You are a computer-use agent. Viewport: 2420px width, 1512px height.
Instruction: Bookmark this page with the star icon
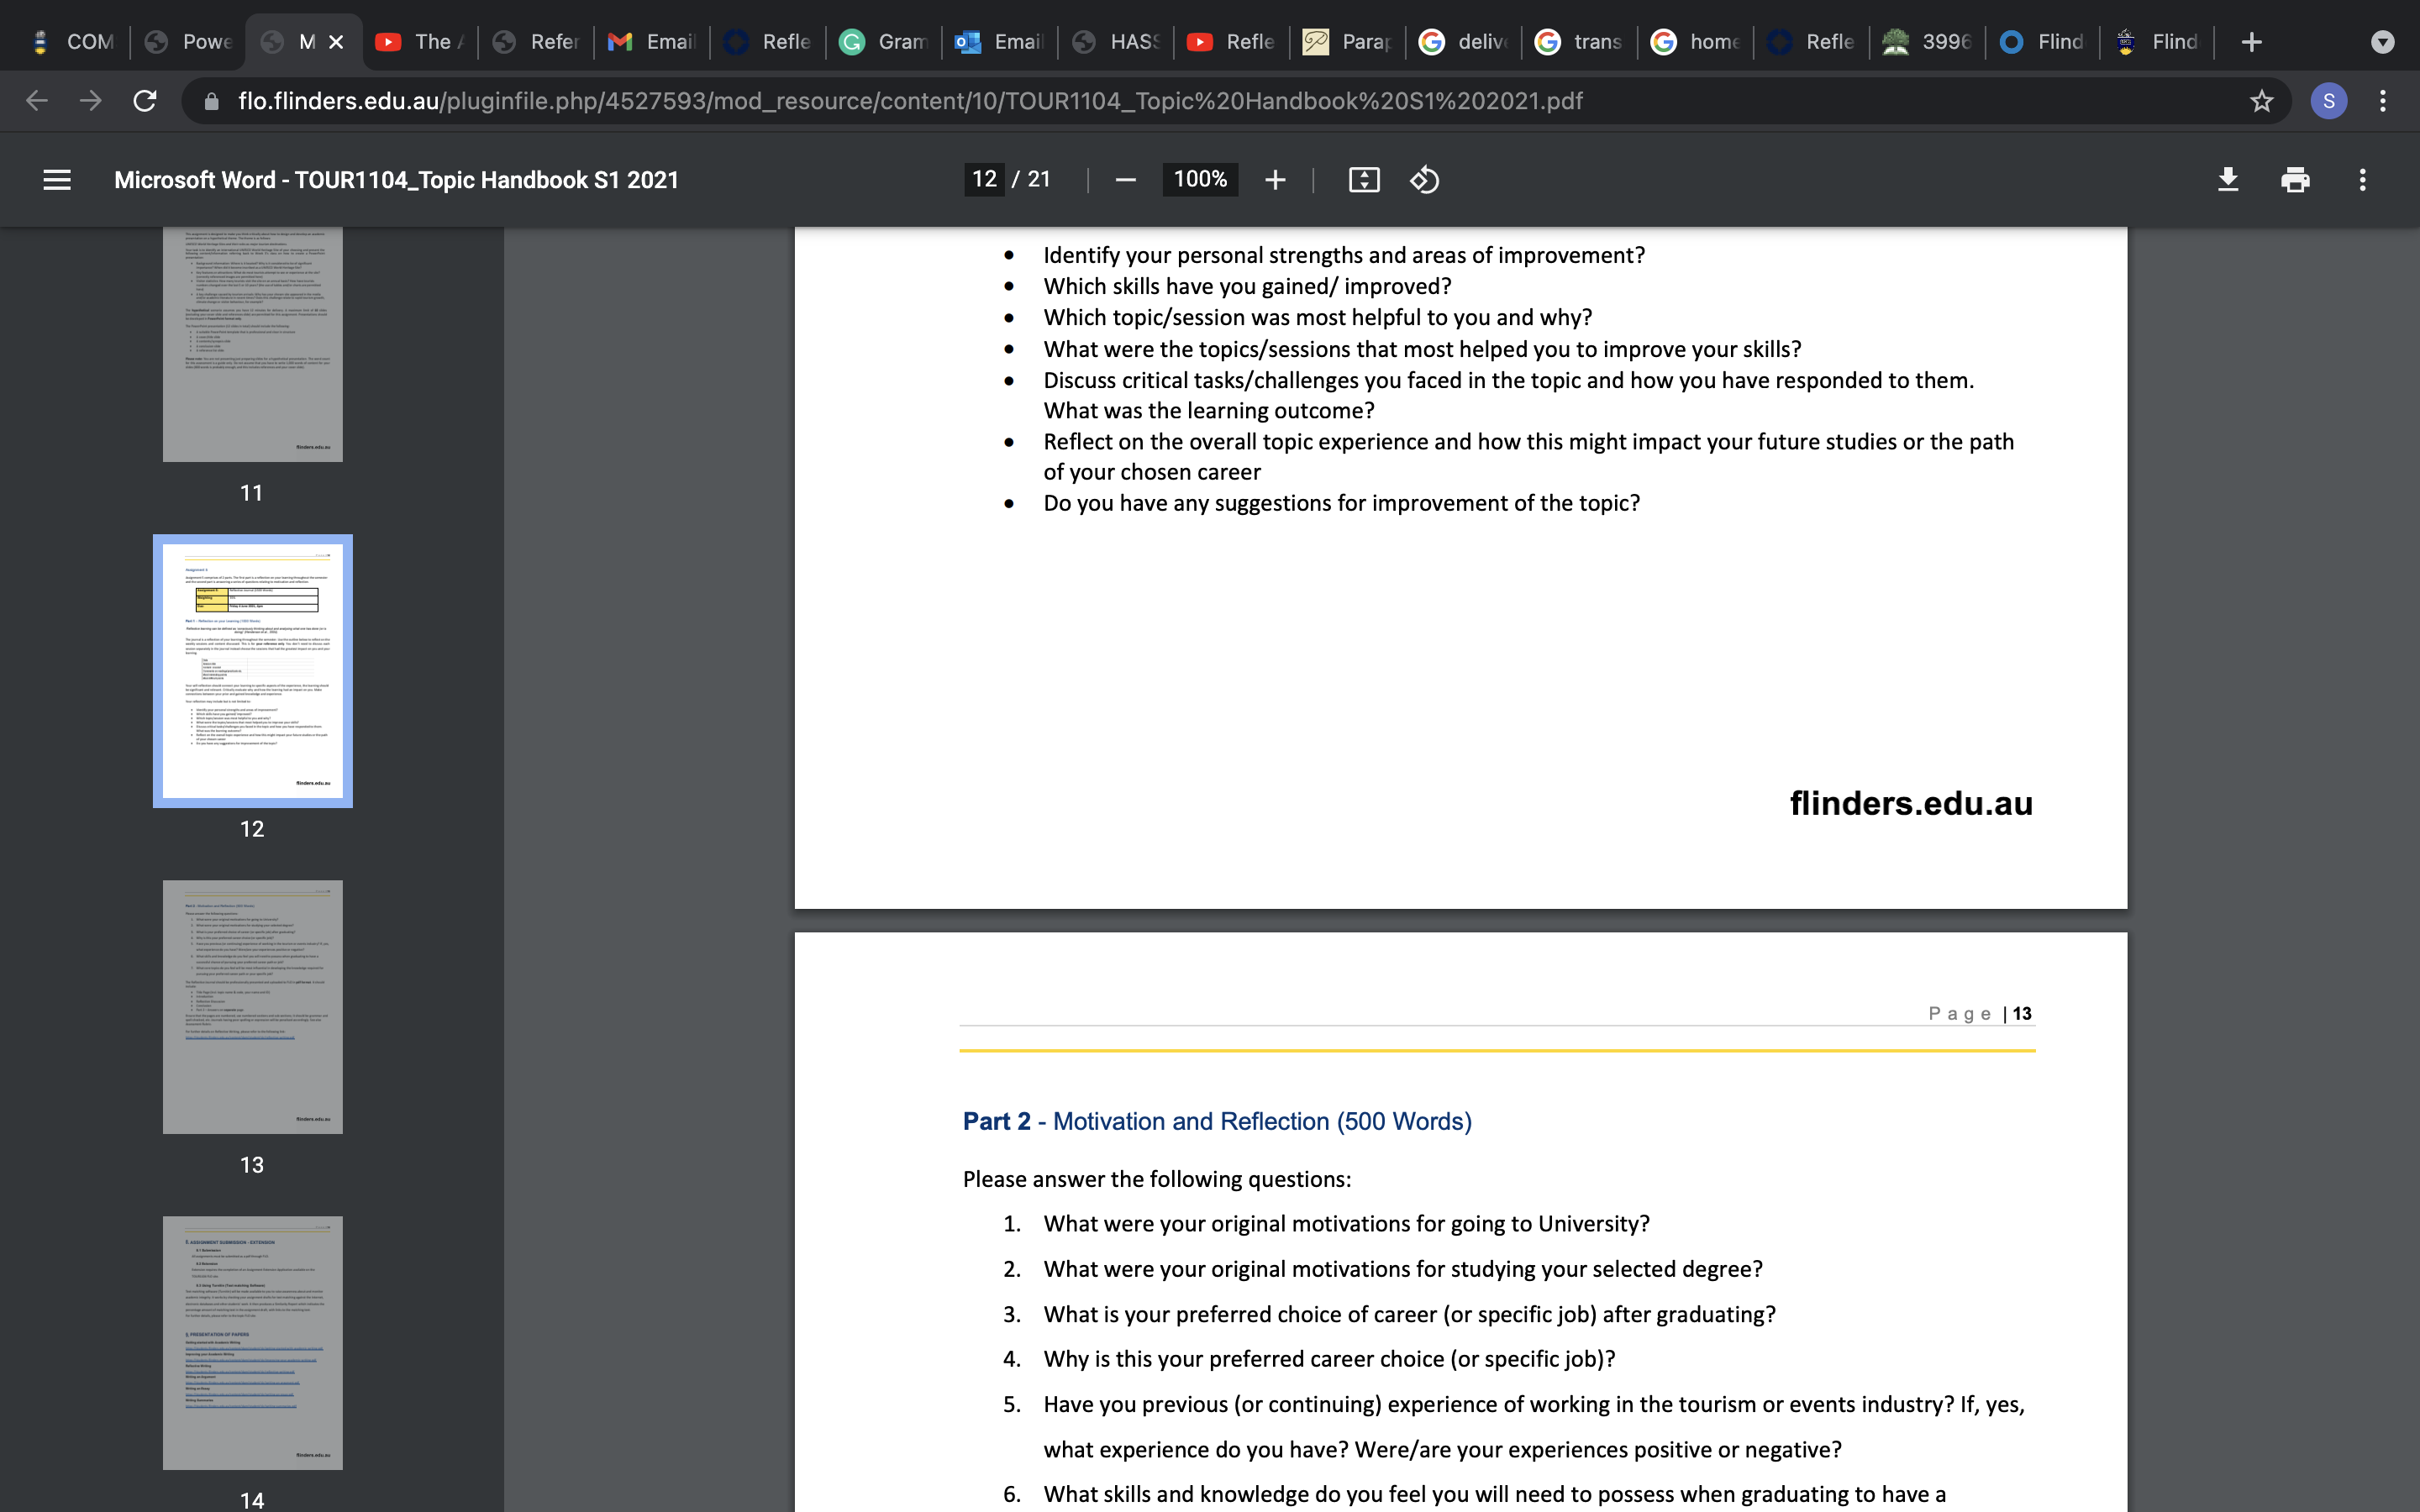click(x=2262, y=101)
